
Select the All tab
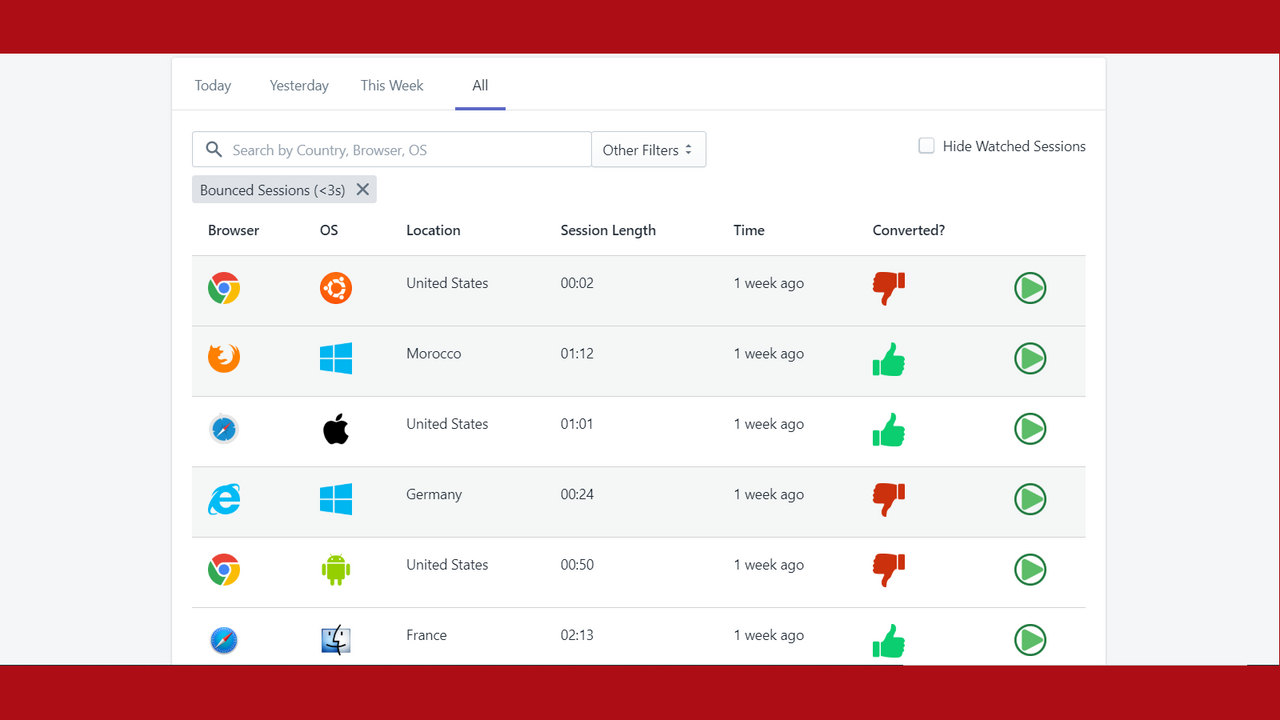point(480,86)
